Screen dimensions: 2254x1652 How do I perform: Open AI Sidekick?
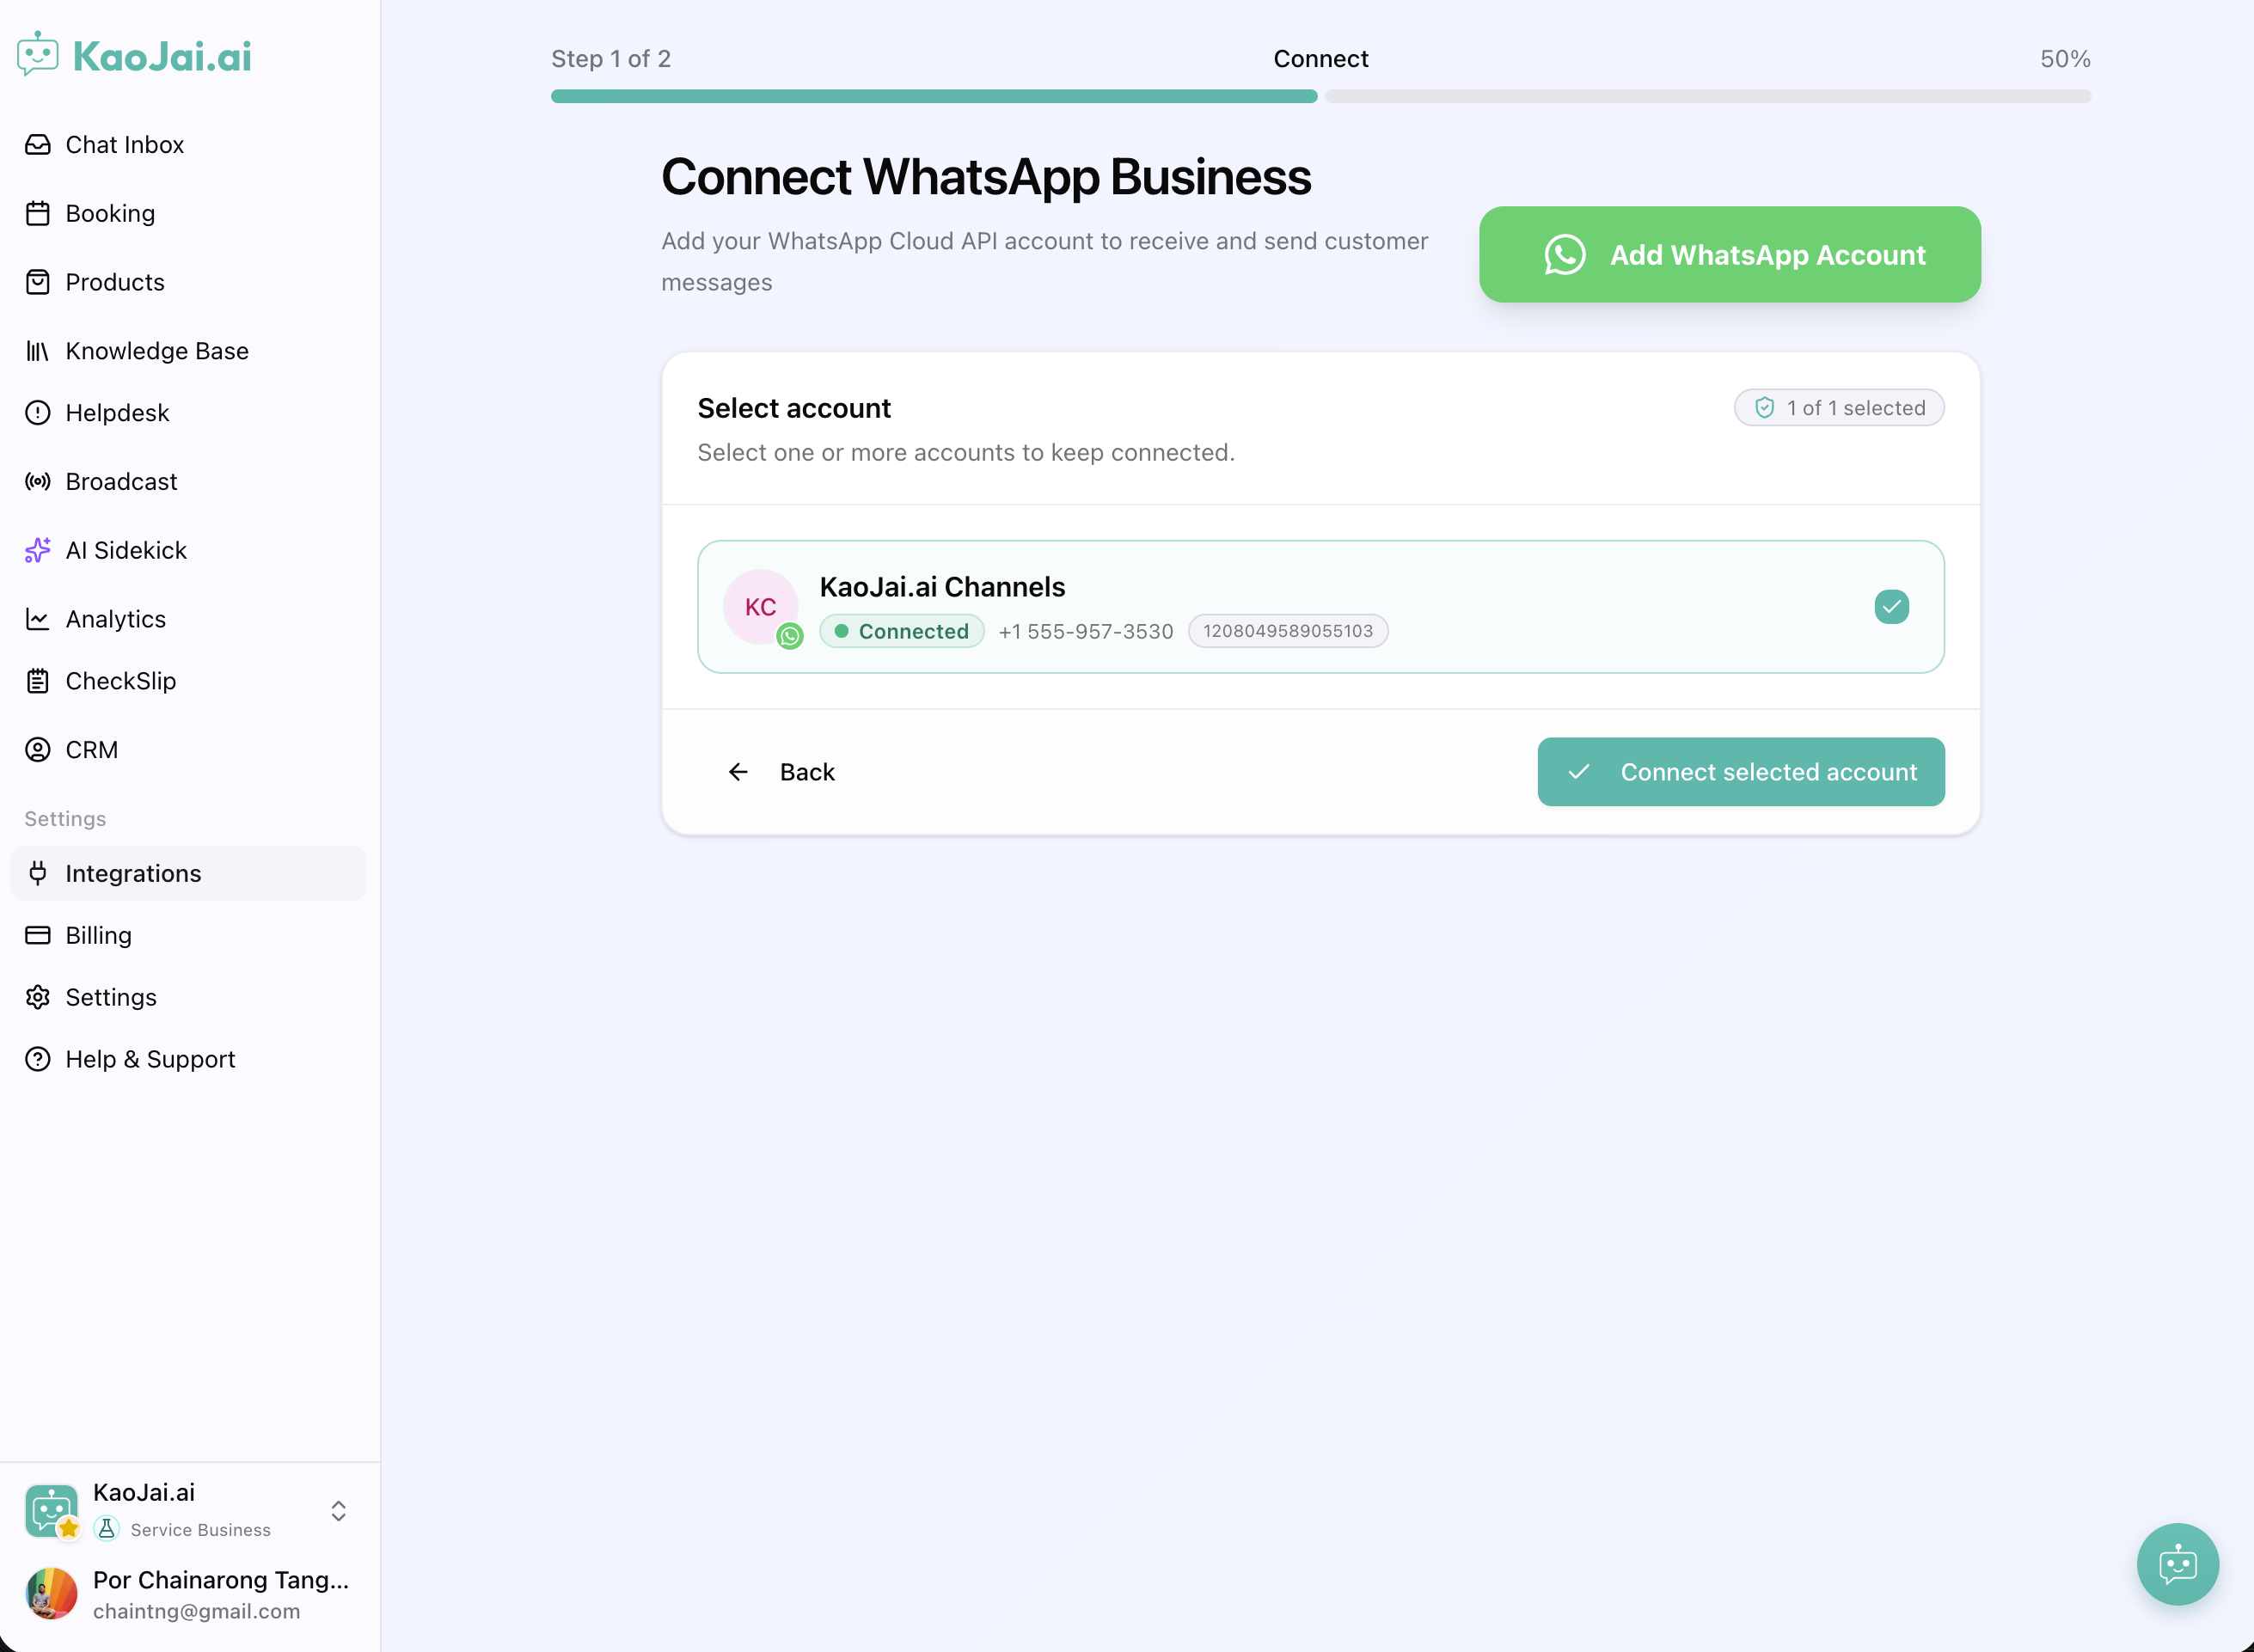pos(188,551)
